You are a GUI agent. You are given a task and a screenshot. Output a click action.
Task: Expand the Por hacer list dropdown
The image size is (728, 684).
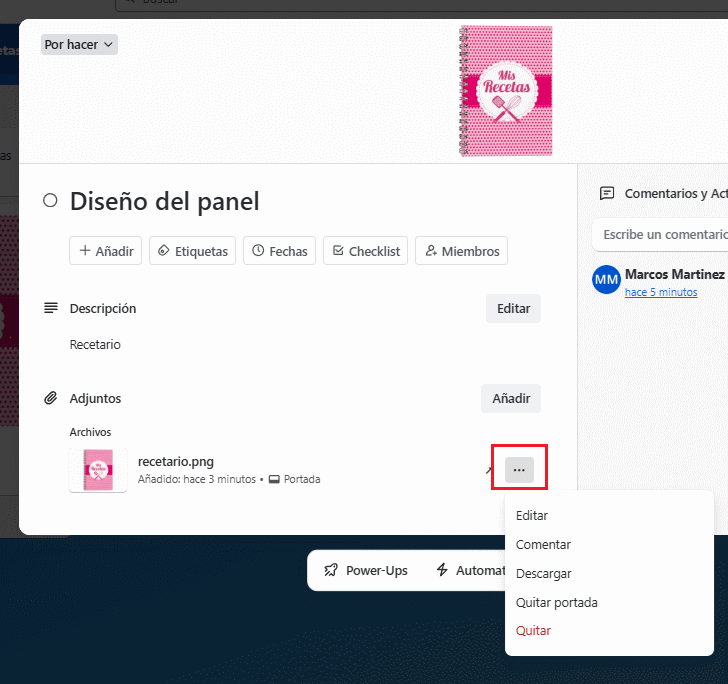[79, 45]
